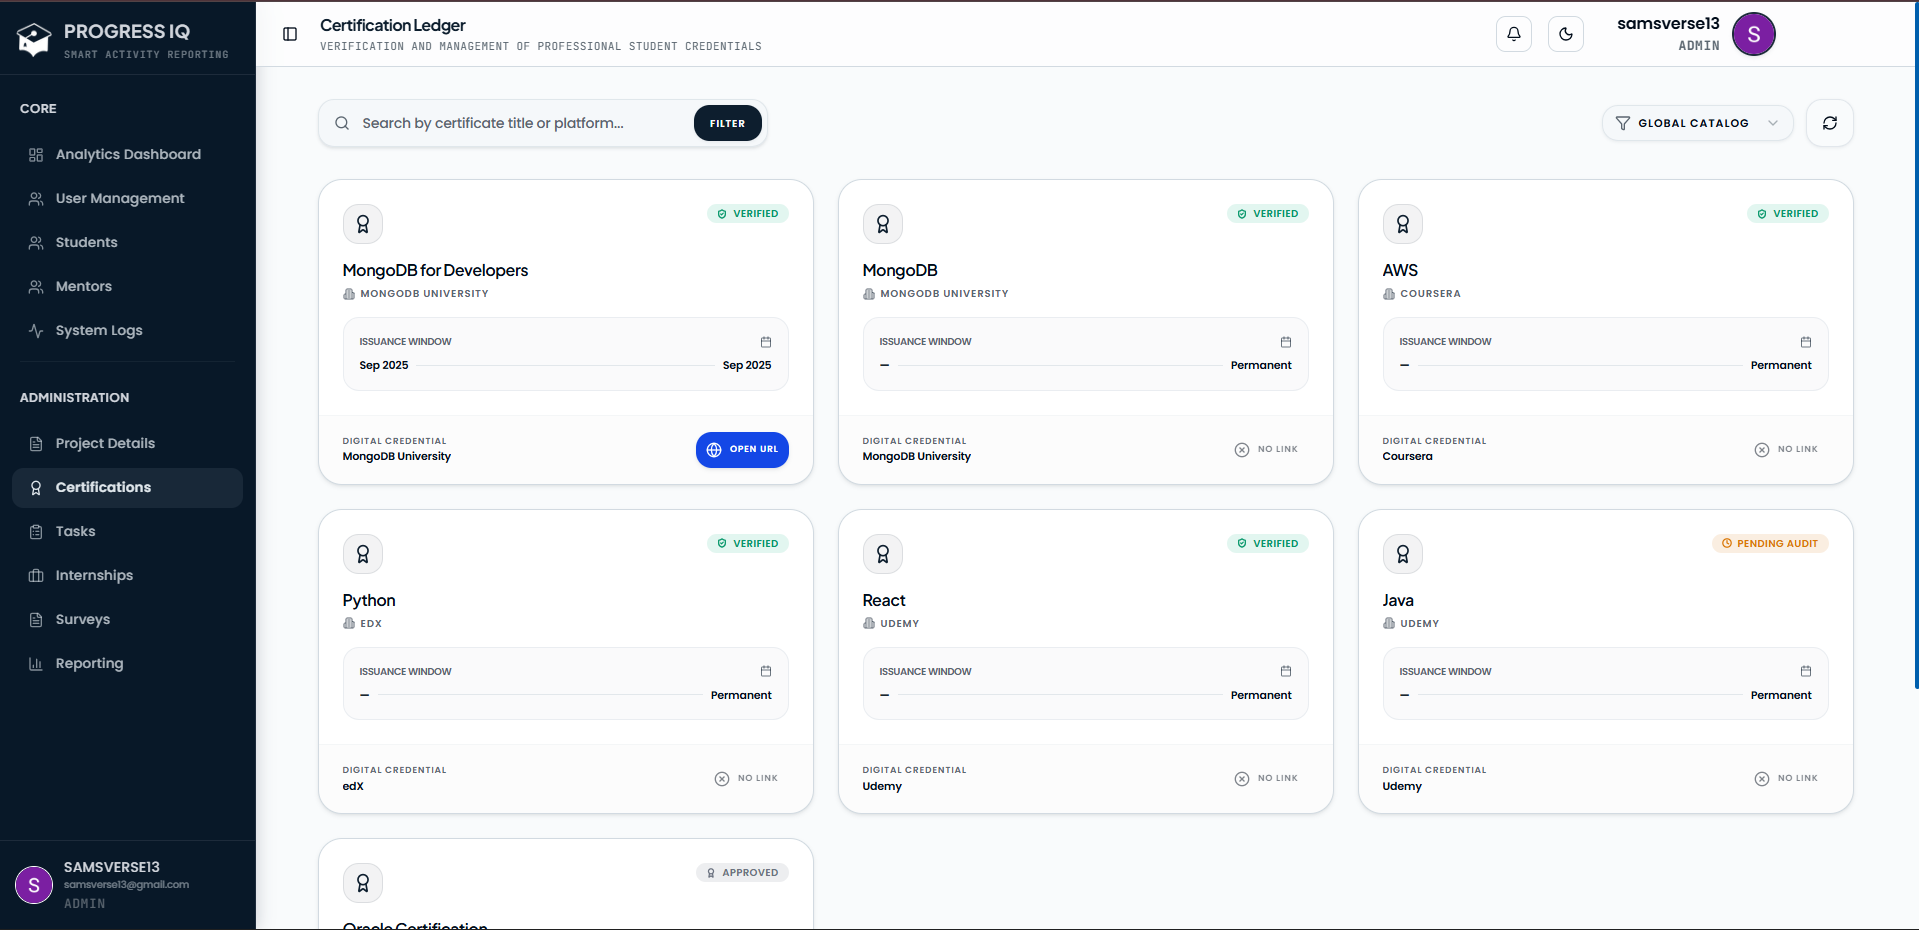Click the Internships briefcase icon
The width and height of the screenshot is (1919, 930).
36,576
